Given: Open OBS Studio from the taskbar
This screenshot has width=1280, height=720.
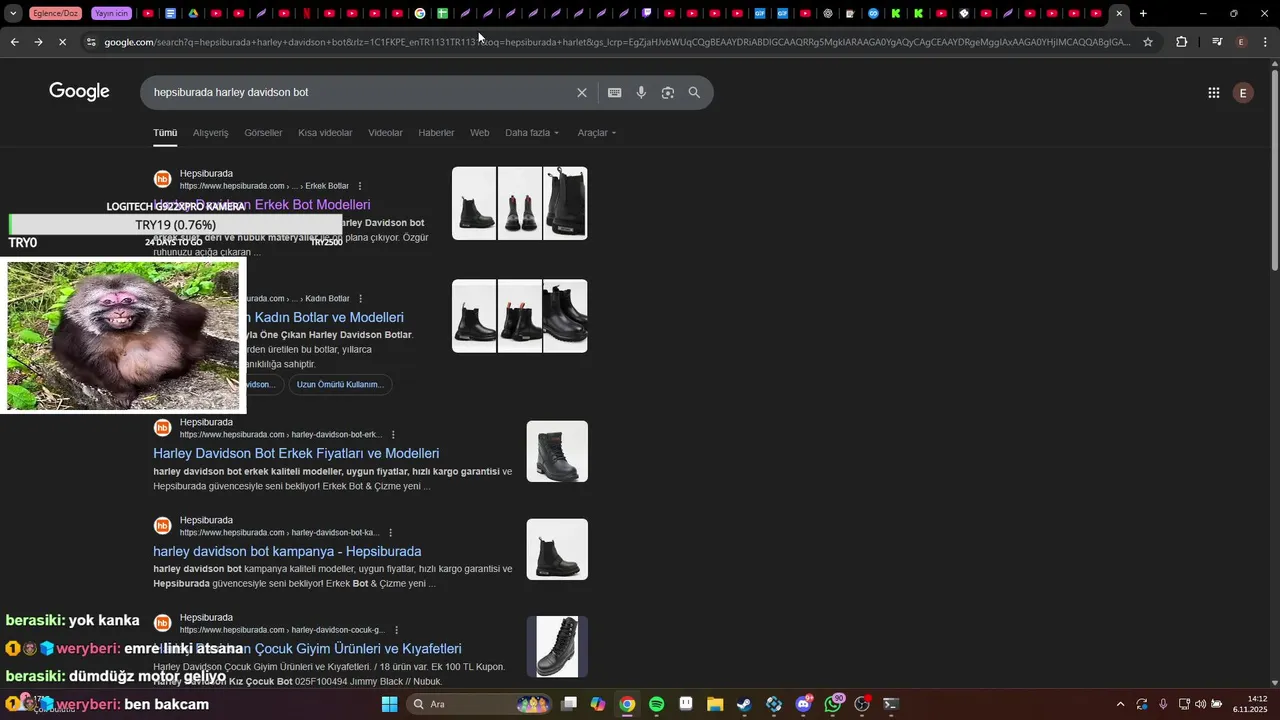Looking at the screenshot, I should point(862,704).
